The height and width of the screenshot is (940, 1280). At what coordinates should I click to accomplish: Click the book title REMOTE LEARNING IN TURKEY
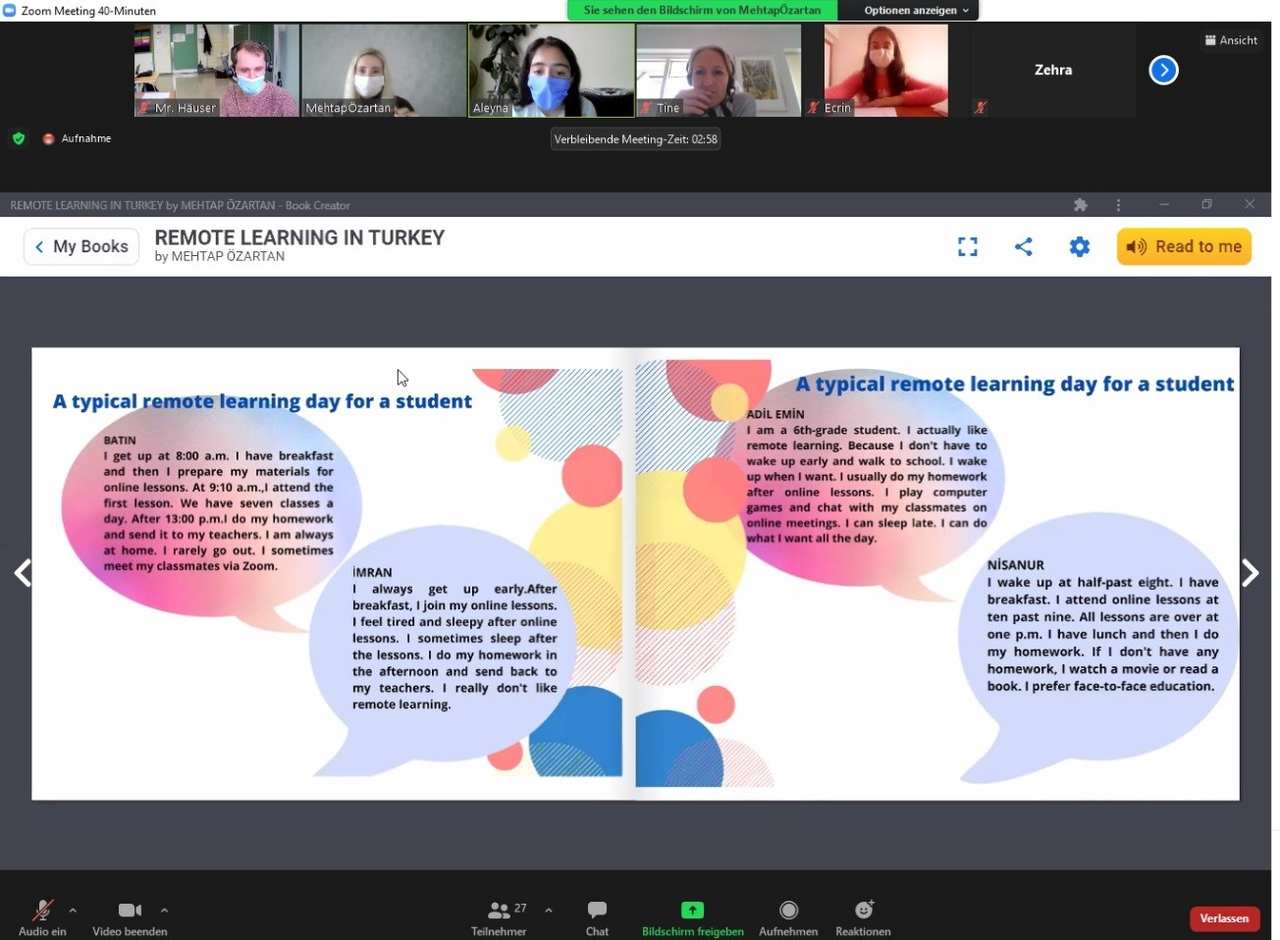coord(300,238)
